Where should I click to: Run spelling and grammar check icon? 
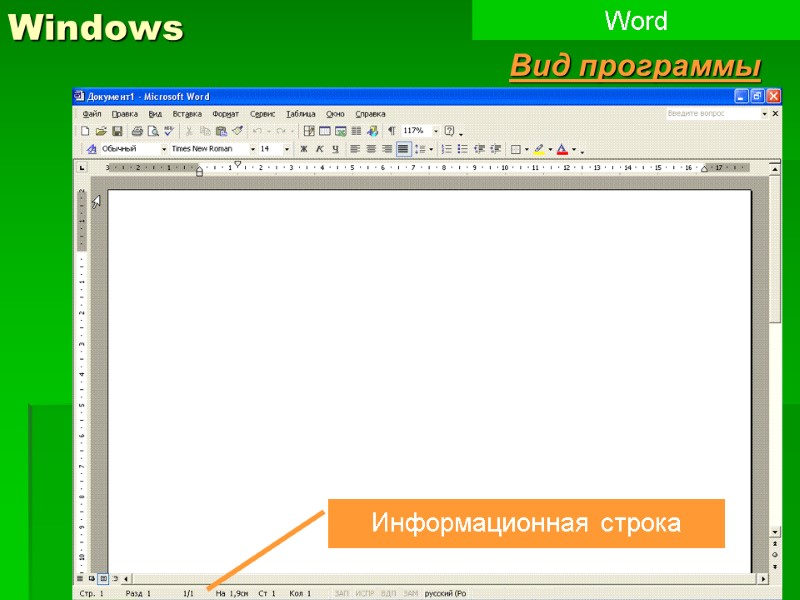pyautogui.click(x=168, y=131)
